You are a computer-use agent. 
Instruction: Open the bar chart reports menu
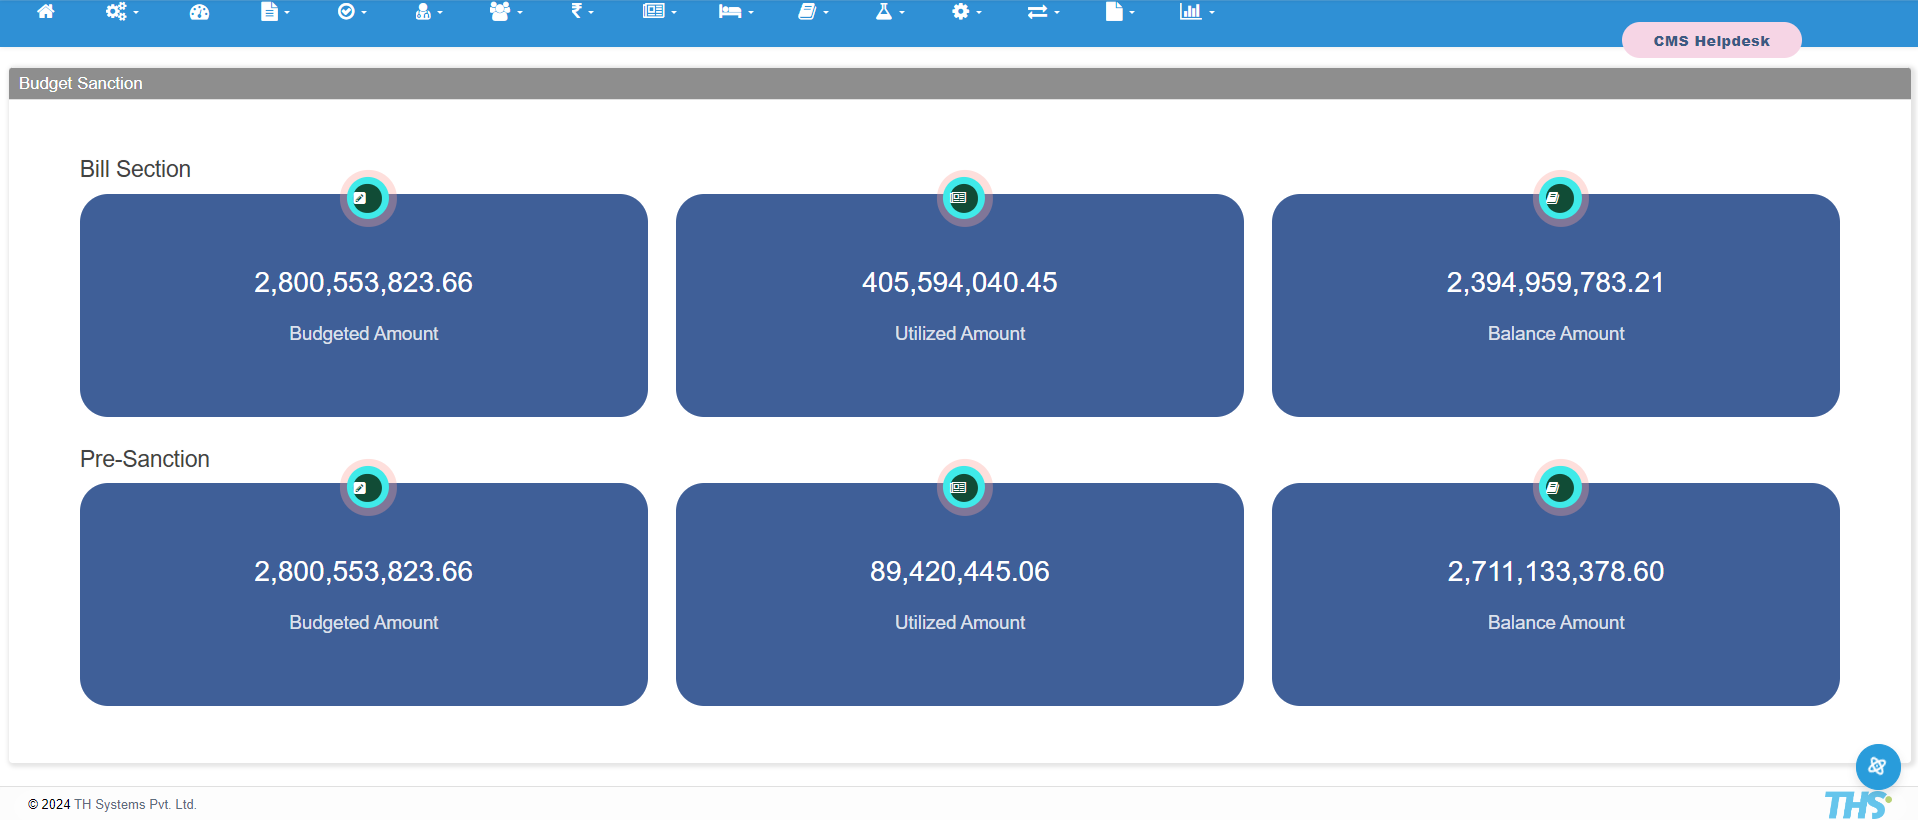click(x=1196, y=12)
